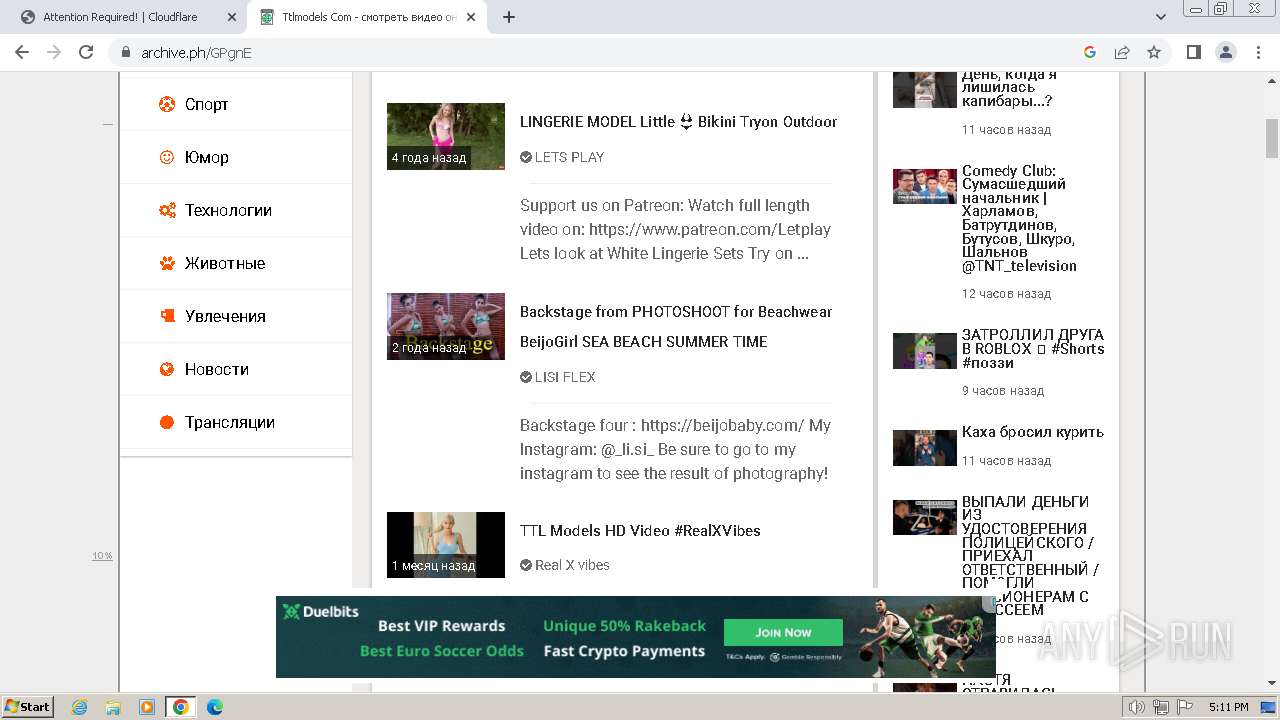The image size is (1280, 720).
Task: Open the taskbar clock showing 5:11 PM
Action: click(1228, 707)
